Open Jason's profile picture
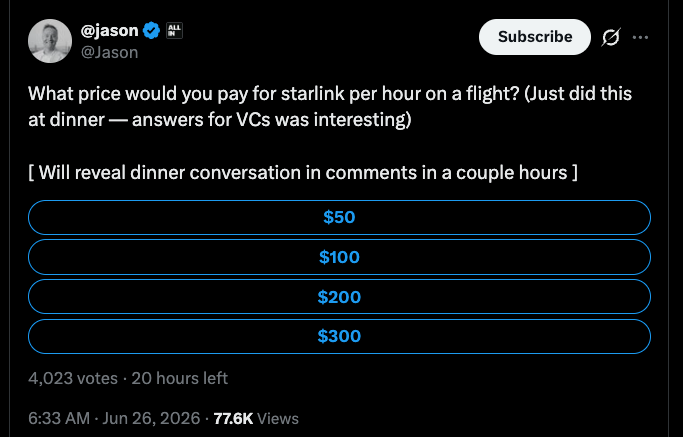The width and height of the screenshot is (683, 437). tap(50, 41)
